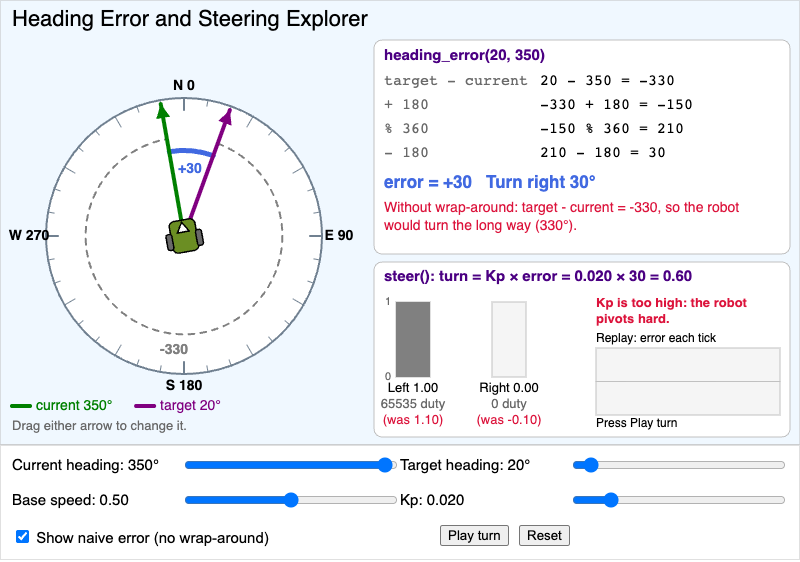Click 'Press Play turn' hint text
This screenshot has height=562, width=800.
coord(636,423)
